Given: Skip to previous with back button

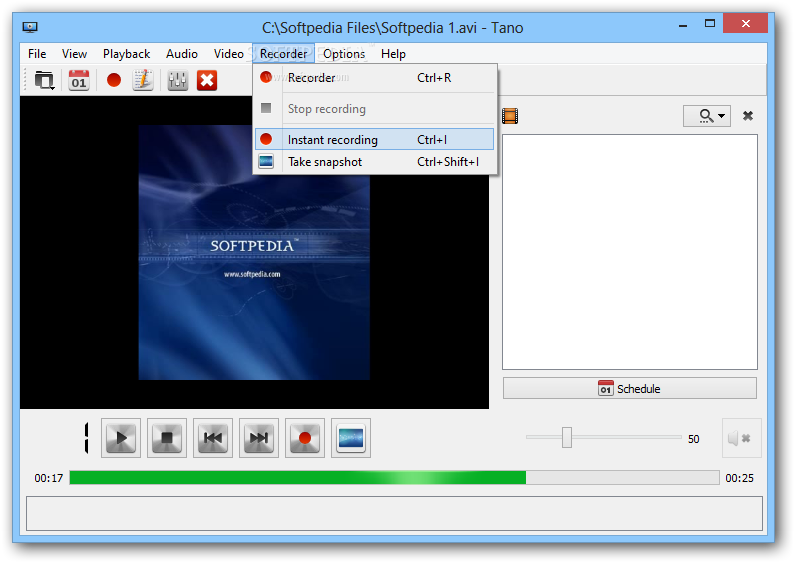Looking at the screenshot, I should (x=213, y=438).
